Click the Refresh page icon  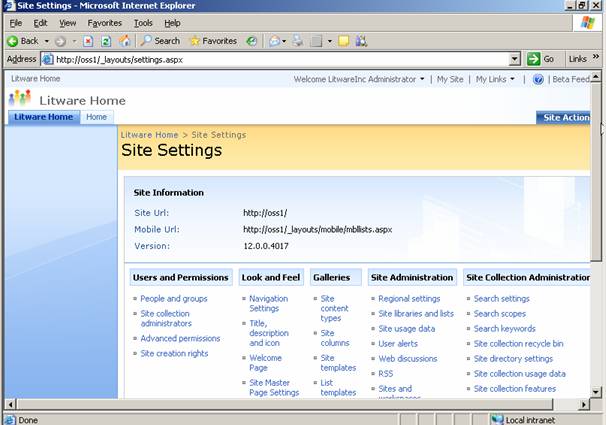[106, 41]
